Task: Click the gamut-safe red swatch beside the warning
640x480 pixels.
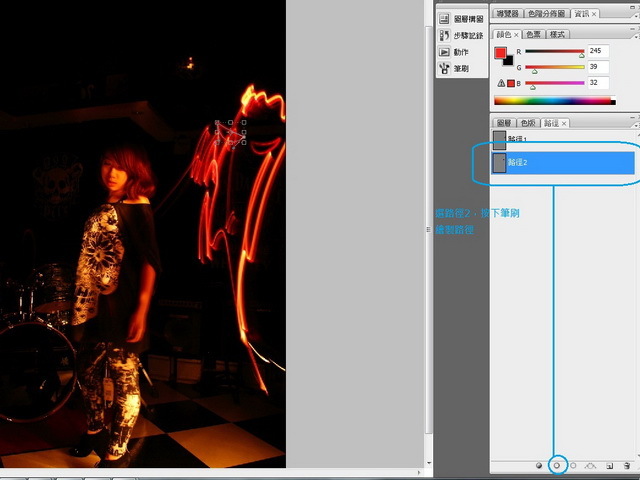Action: (x=511, y=83)
